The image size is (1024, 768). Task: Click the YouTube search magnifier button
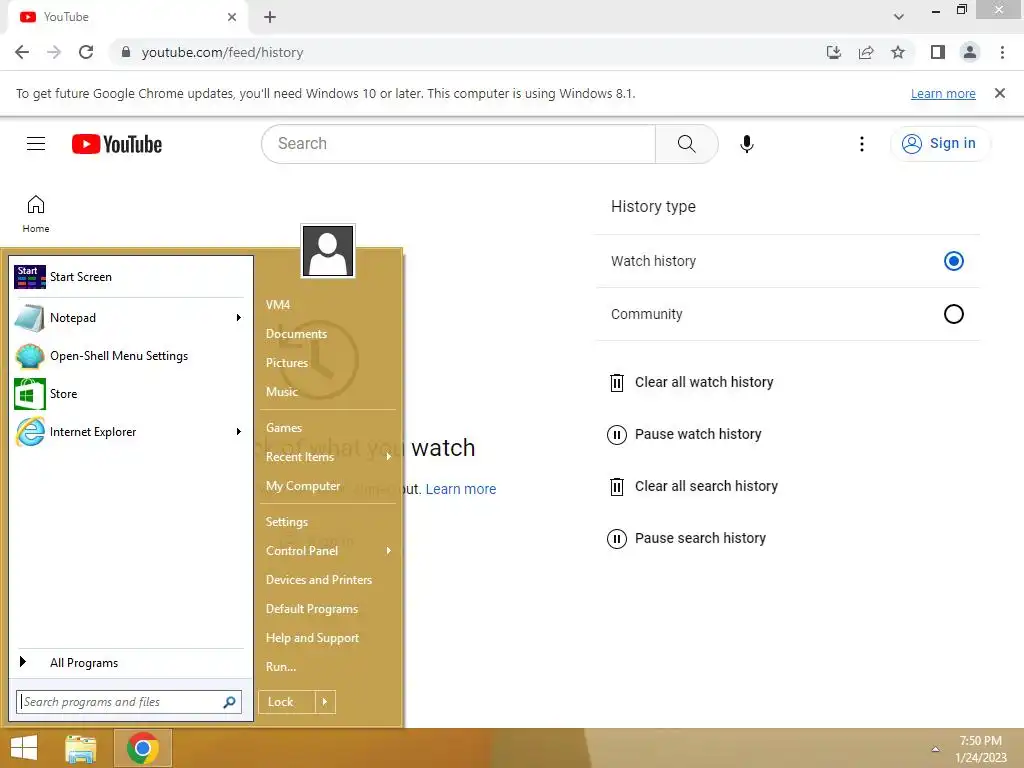pos(686,144)
